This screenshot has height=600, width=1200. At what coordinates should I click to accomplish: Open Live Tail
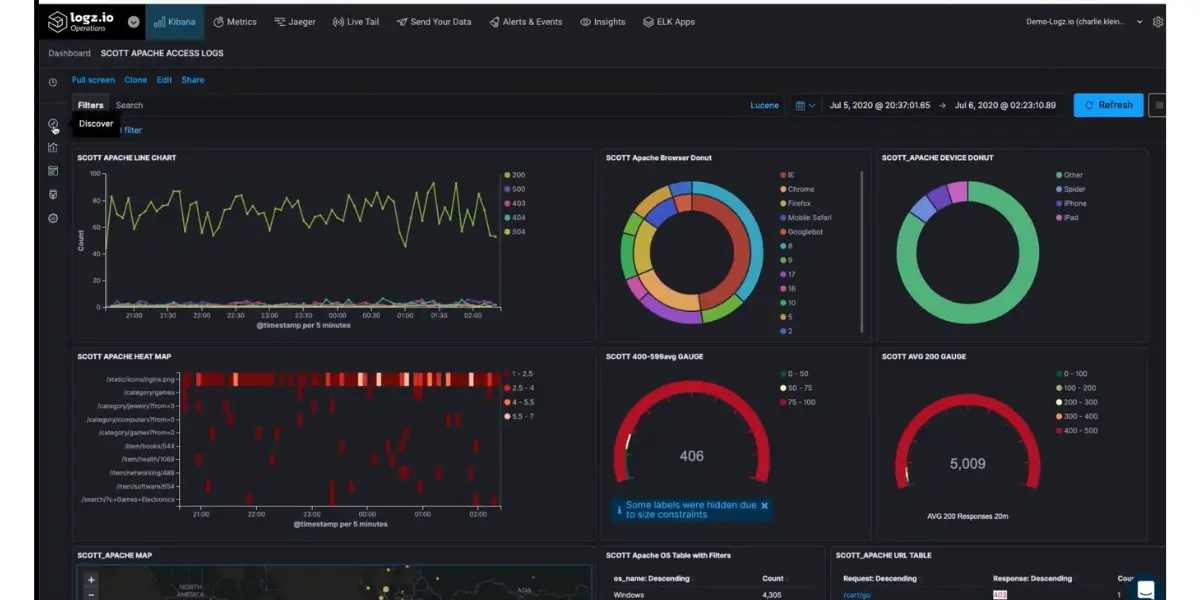pos(355,21)
